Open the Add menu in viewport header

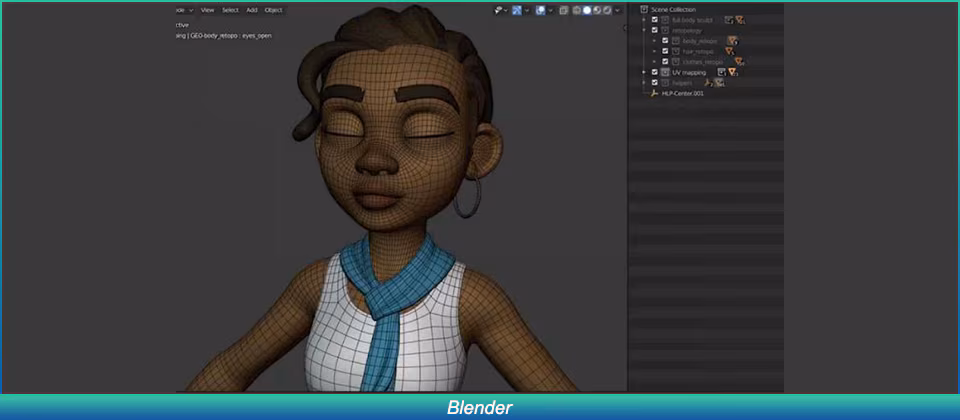252,10
